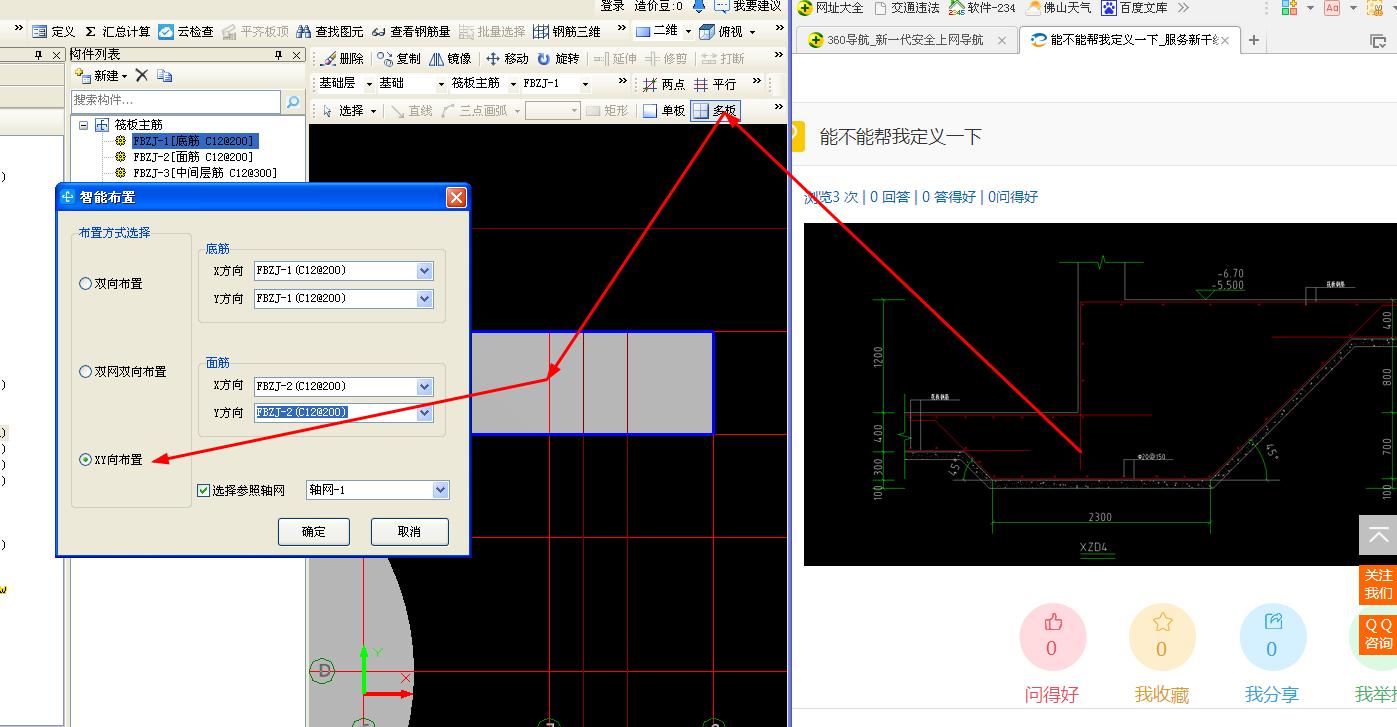Open 底筋 X方向 dropdown
The width and height of the screenshot is (1397, 727).
click(424, 270)
